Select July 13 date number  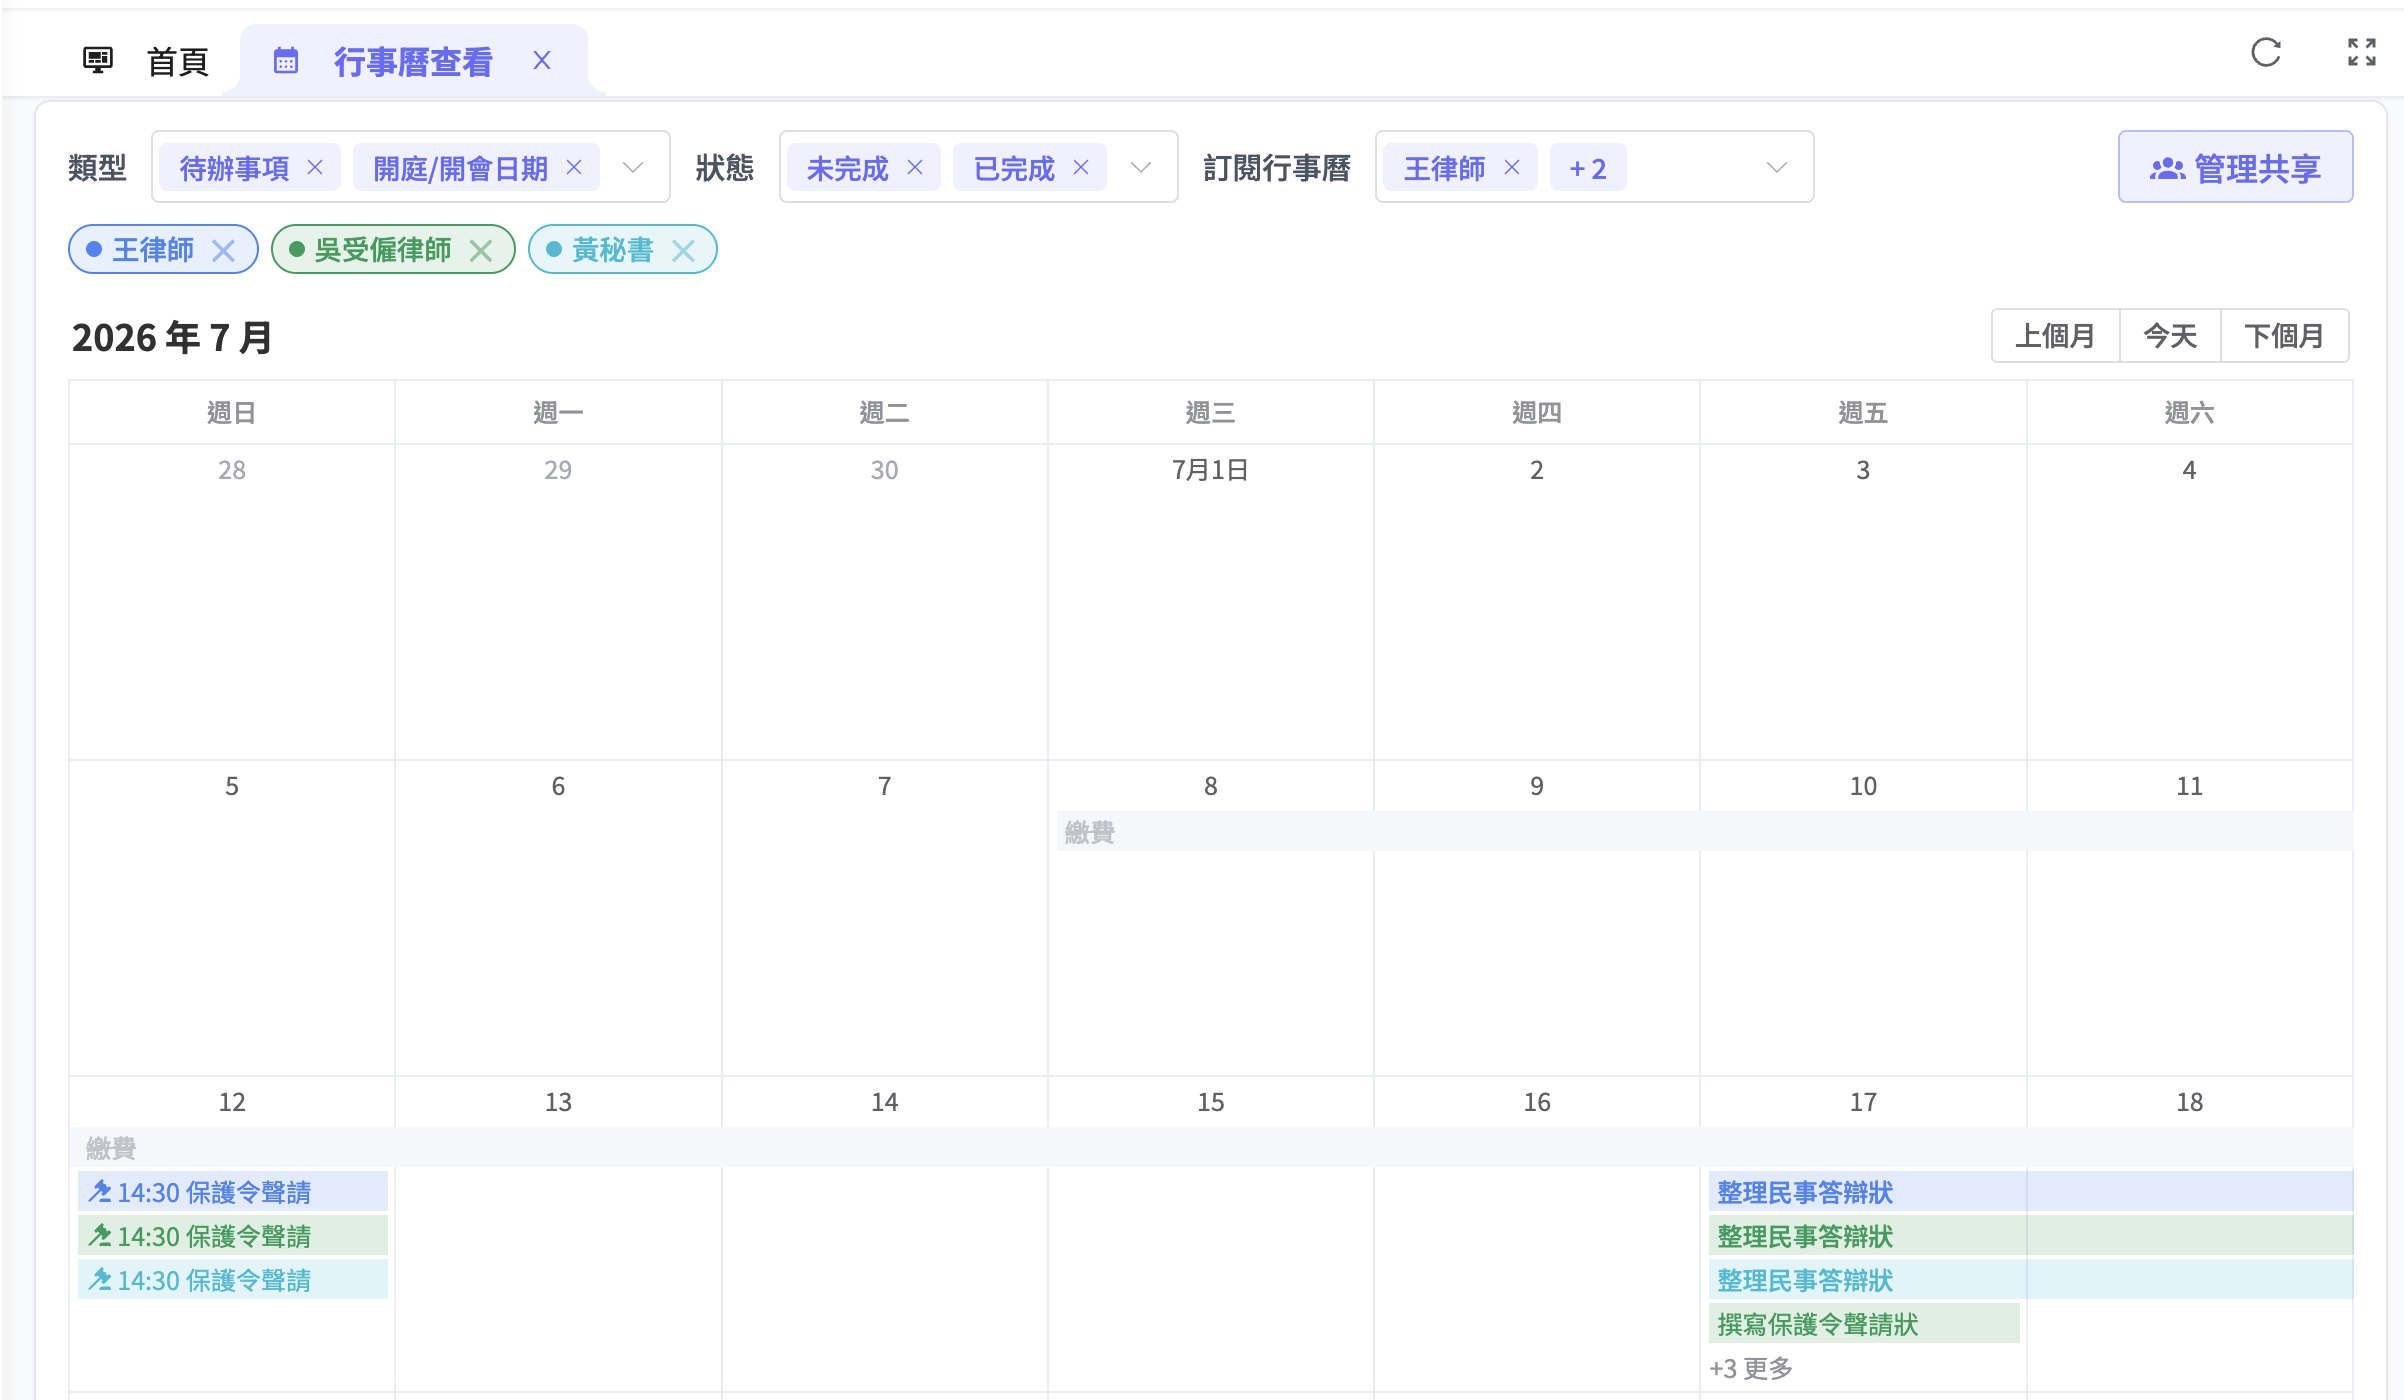tap(558, 1102)
